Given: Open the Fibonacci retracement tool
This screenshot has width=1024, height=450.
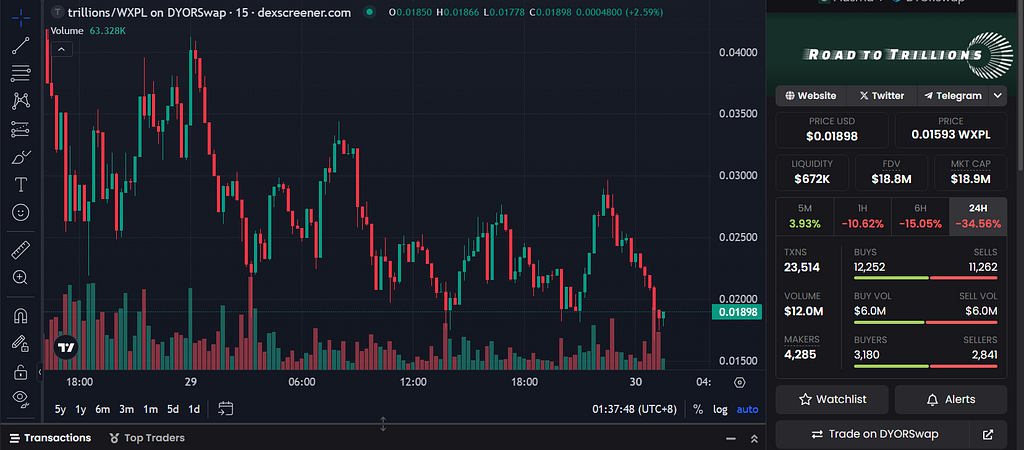Looking at the screenshot, I should tap(20, 73).
